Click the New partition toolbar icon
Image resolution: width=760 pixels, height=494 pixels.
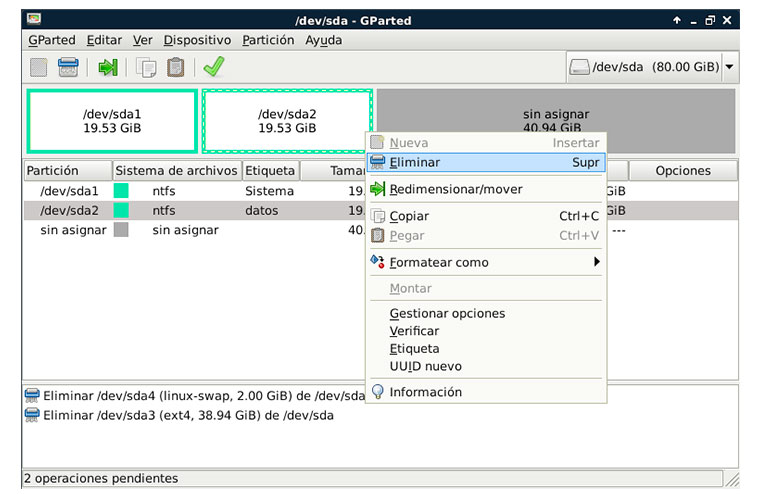(39, 67)
